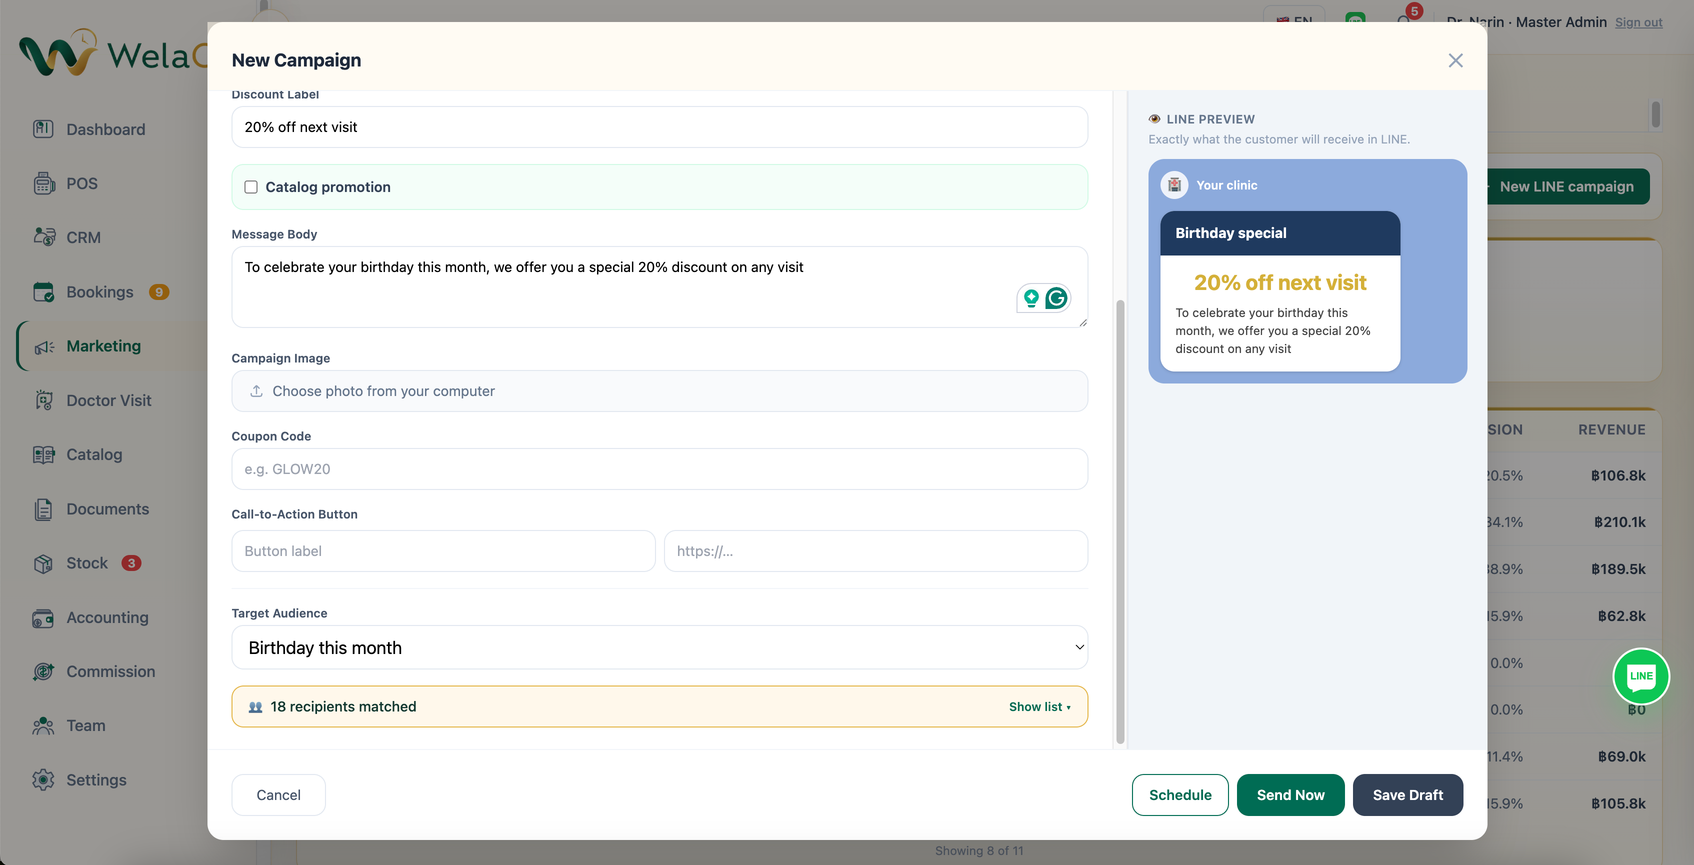Click the Save Draft button
The height and width of the screenshot is (865, 1694).
[x=1407, y=795]
